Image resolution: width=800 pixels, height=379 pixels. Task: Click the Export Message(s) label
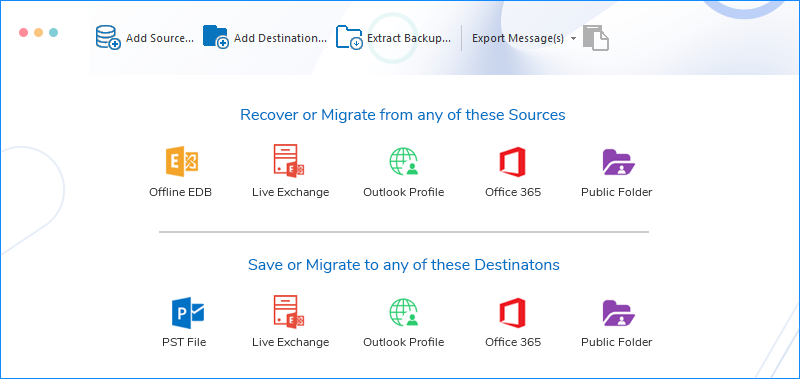tap(518, 38)
